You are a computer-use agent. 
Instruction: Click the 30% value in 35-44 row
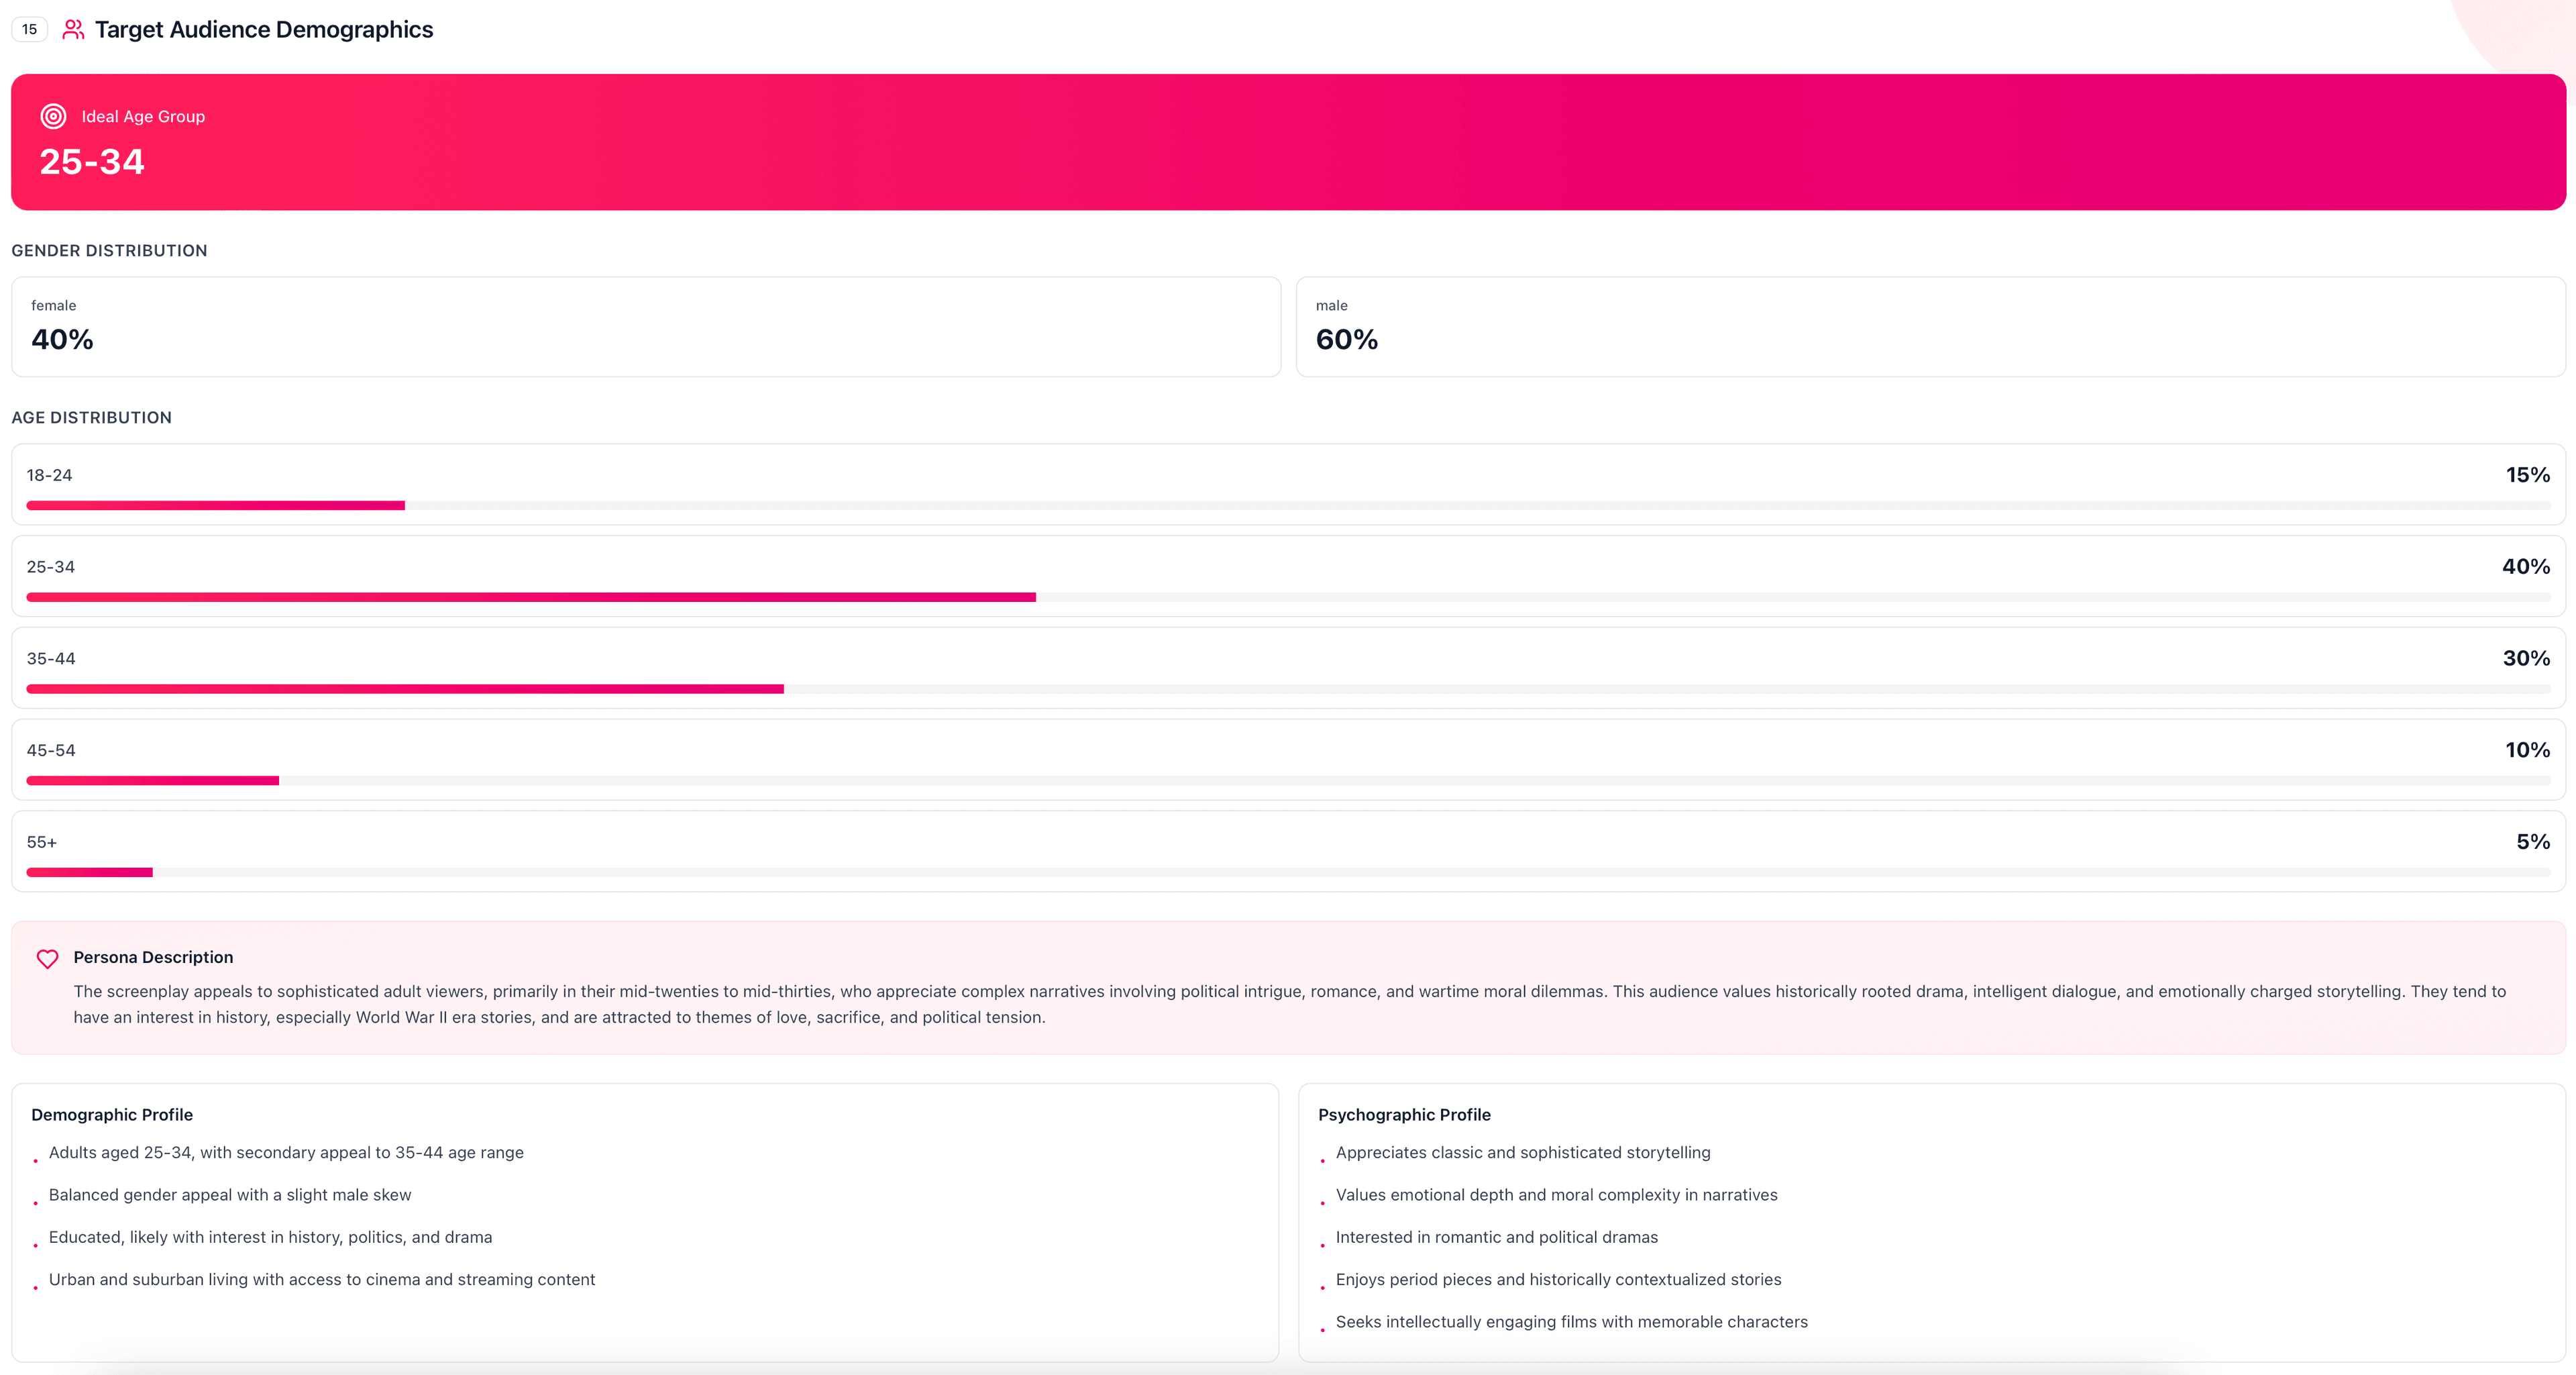tap(2526, 659)
